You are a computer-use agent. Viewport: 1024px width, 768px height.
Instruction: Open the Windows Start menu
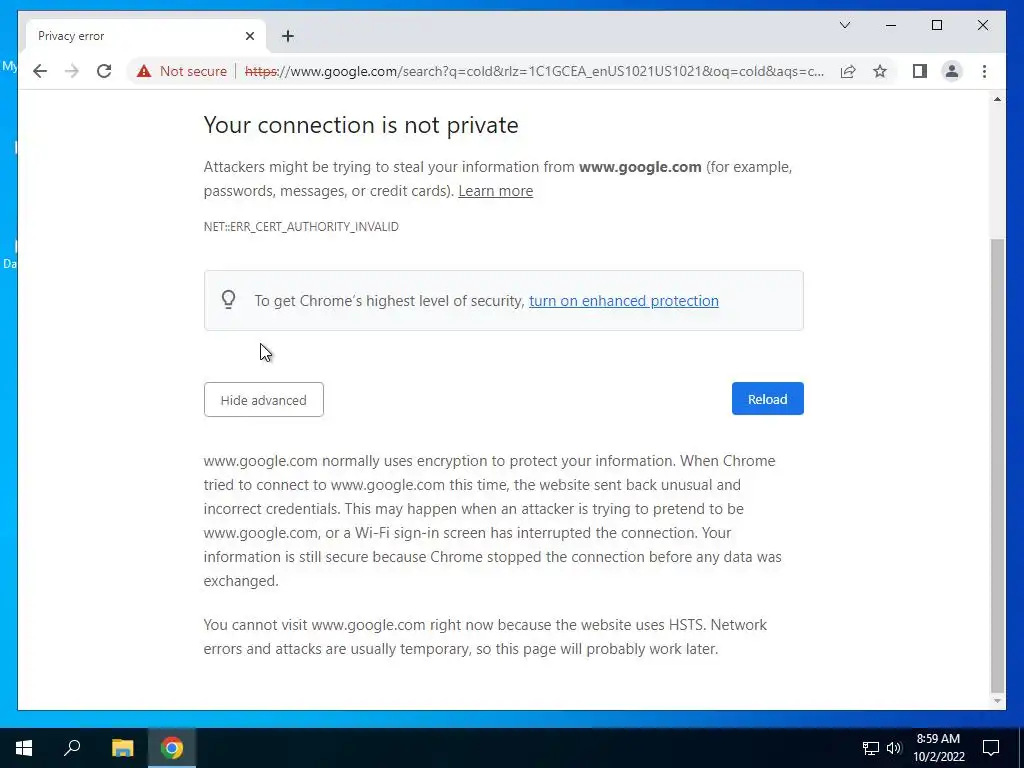tap(24, 748)
